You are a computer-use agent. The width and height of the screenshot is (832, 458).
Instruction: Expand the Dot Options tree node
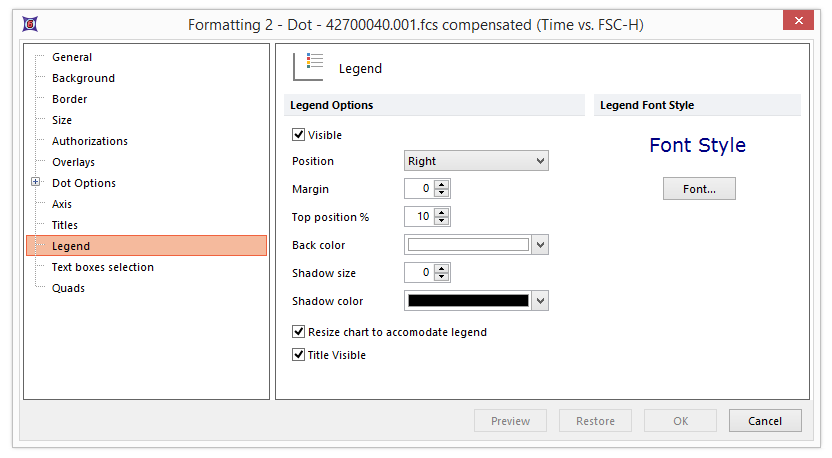[x=36, y=183]
